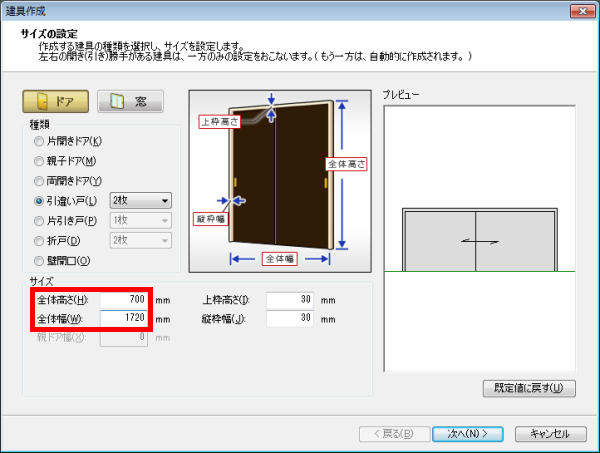Click the 全体幅 input field
The image size is (600, 453).
tap(124, 320)
